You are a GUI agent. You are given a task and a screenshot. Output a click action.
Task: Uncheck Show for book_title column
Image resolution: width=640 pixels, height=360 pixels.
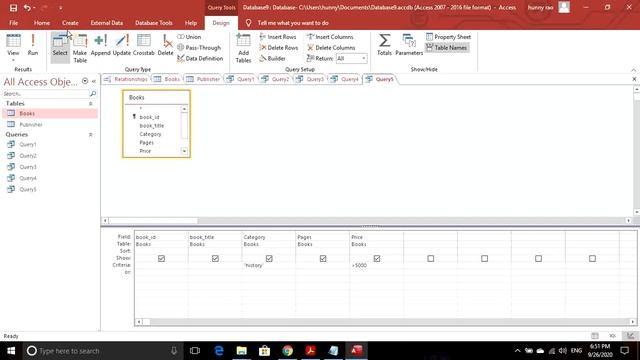coord(215,258)
